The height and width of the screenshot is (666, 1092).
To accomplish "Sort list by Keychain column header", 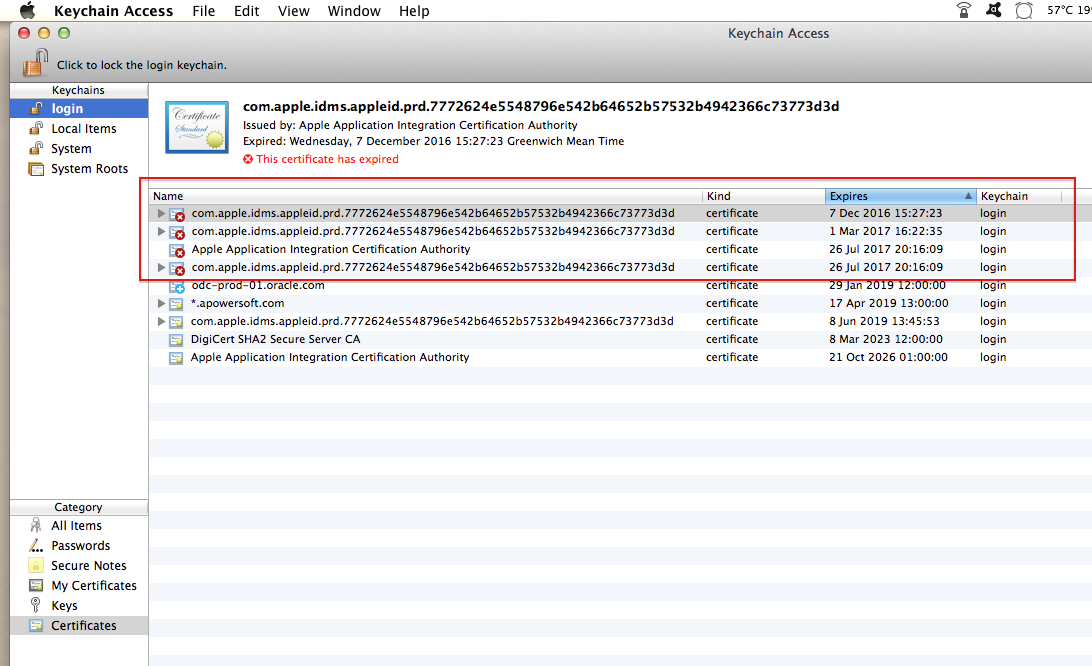I will pyautogui.click(x=1018, y=196).
